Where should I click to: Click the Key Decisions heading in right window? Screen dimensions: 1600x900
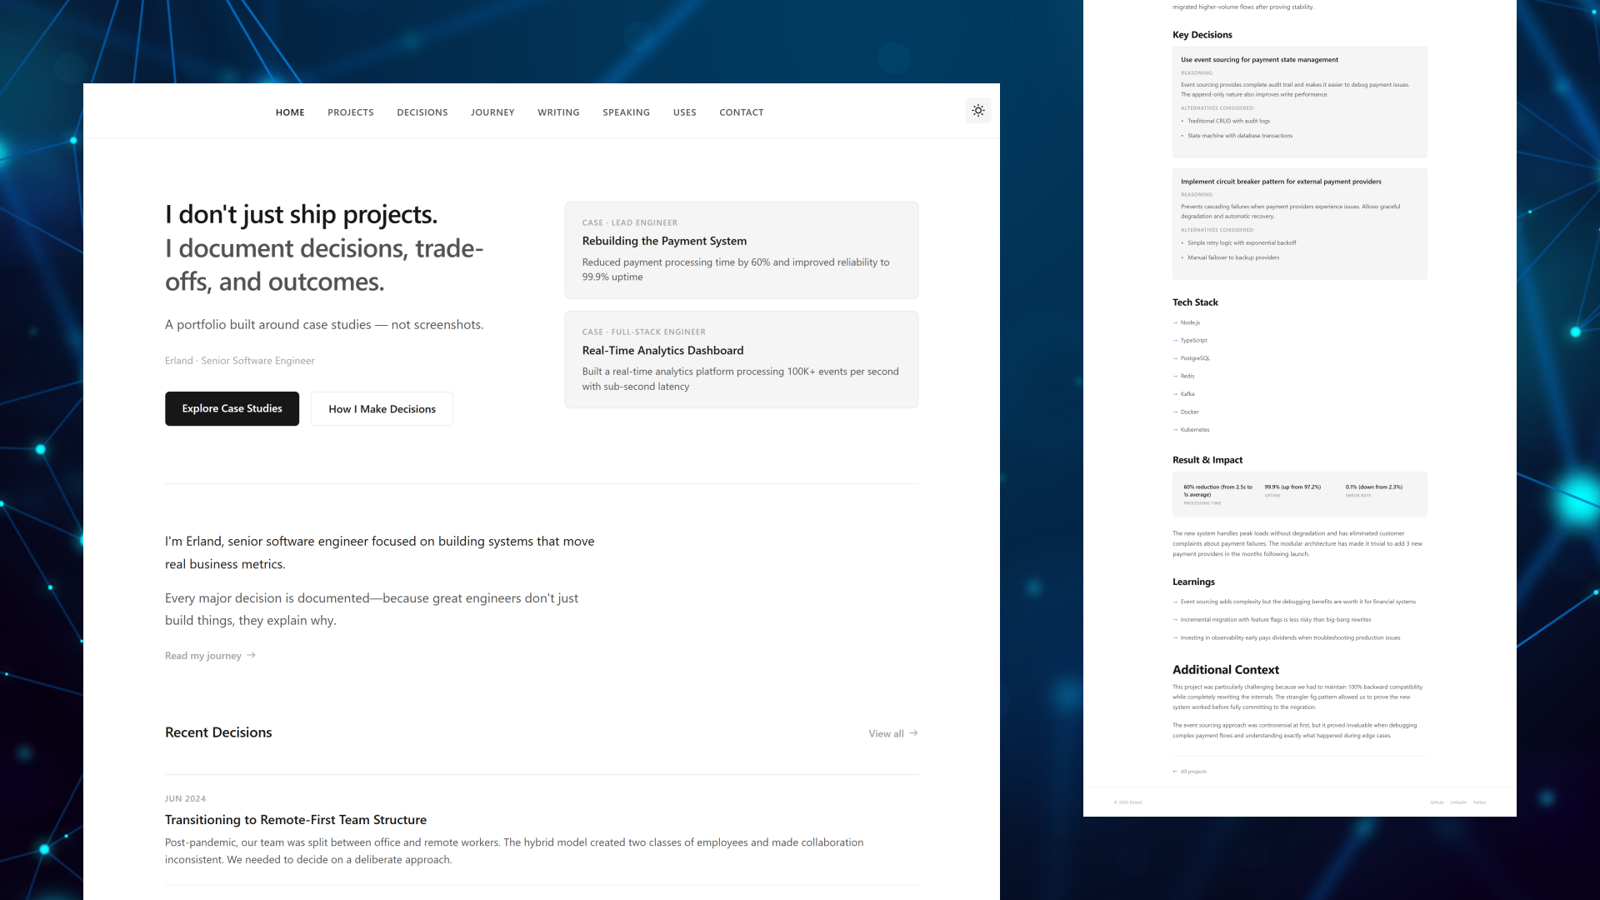[1202, 35]
